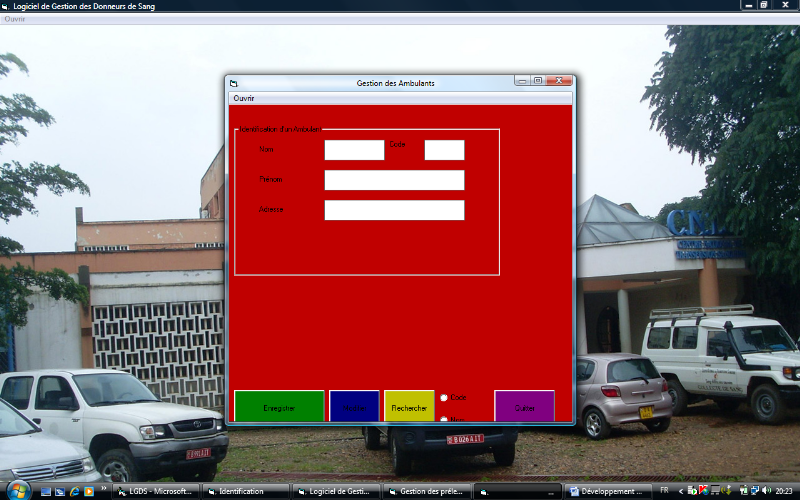Select the Code radio button
The width and height of the screenshot is (800, 500).
pos(444,397)
